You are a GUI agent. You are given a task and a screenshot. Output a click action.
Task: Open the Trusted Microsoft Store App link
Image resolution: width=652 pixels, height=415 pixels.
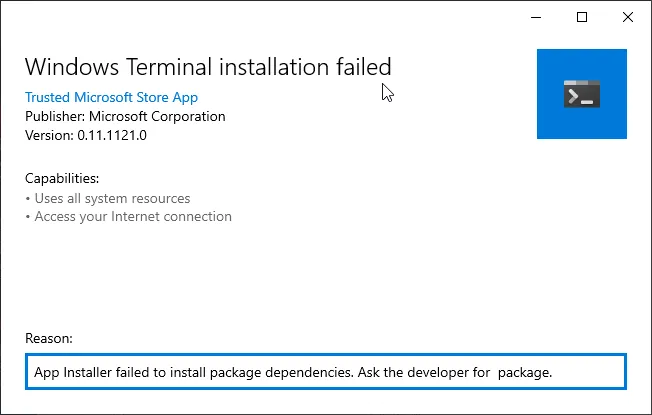pyautogui.click(x=111, y=97)
